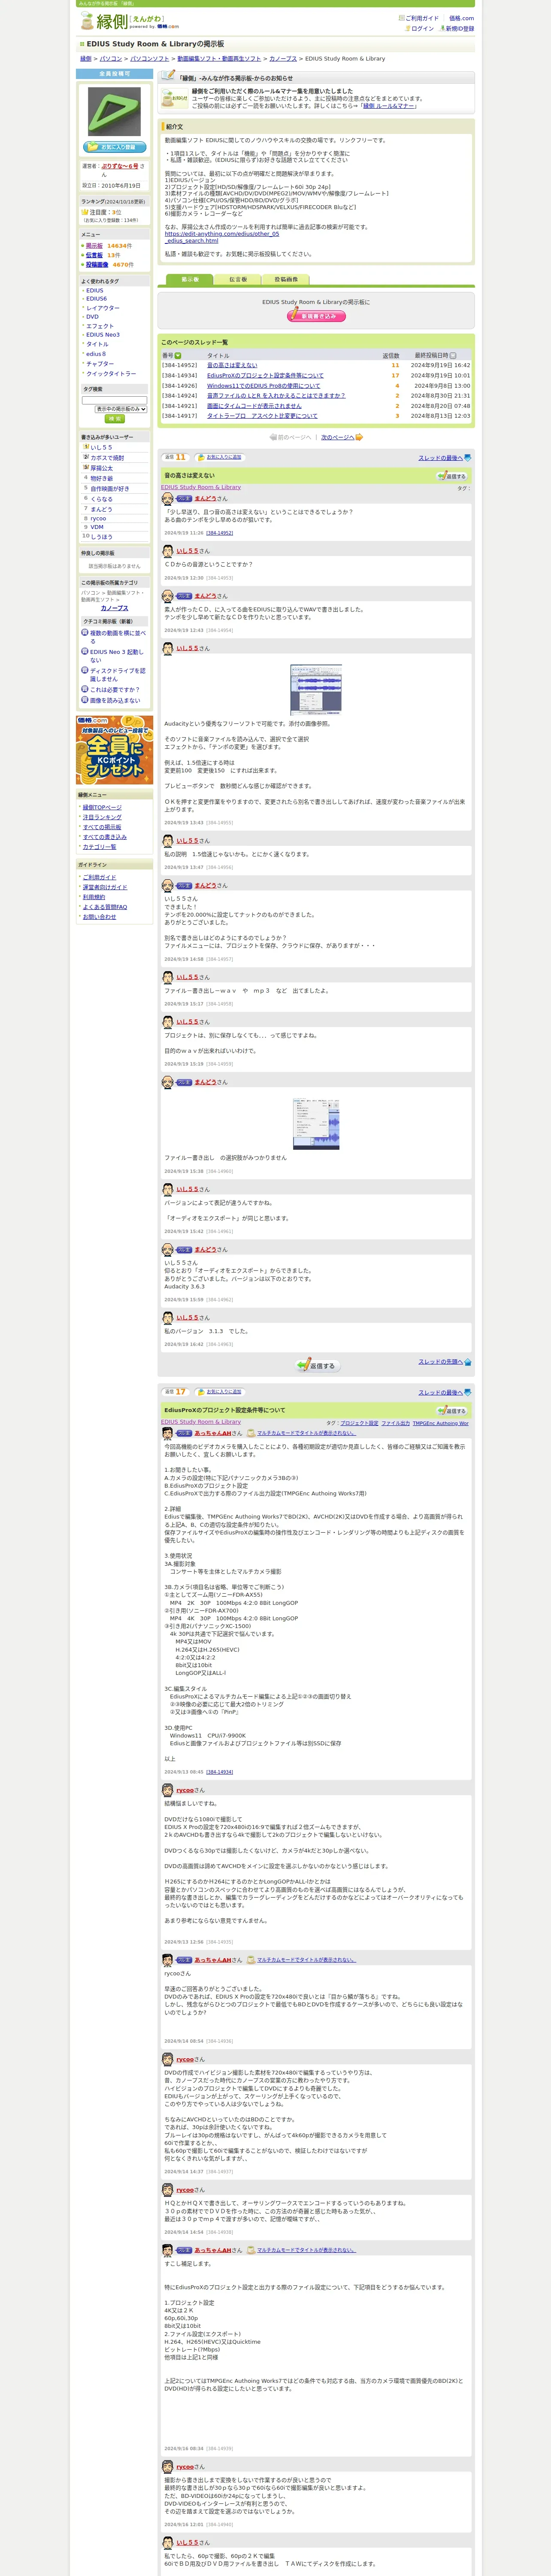
Task: Open よくある質問FAQ link
Action: 105,907
